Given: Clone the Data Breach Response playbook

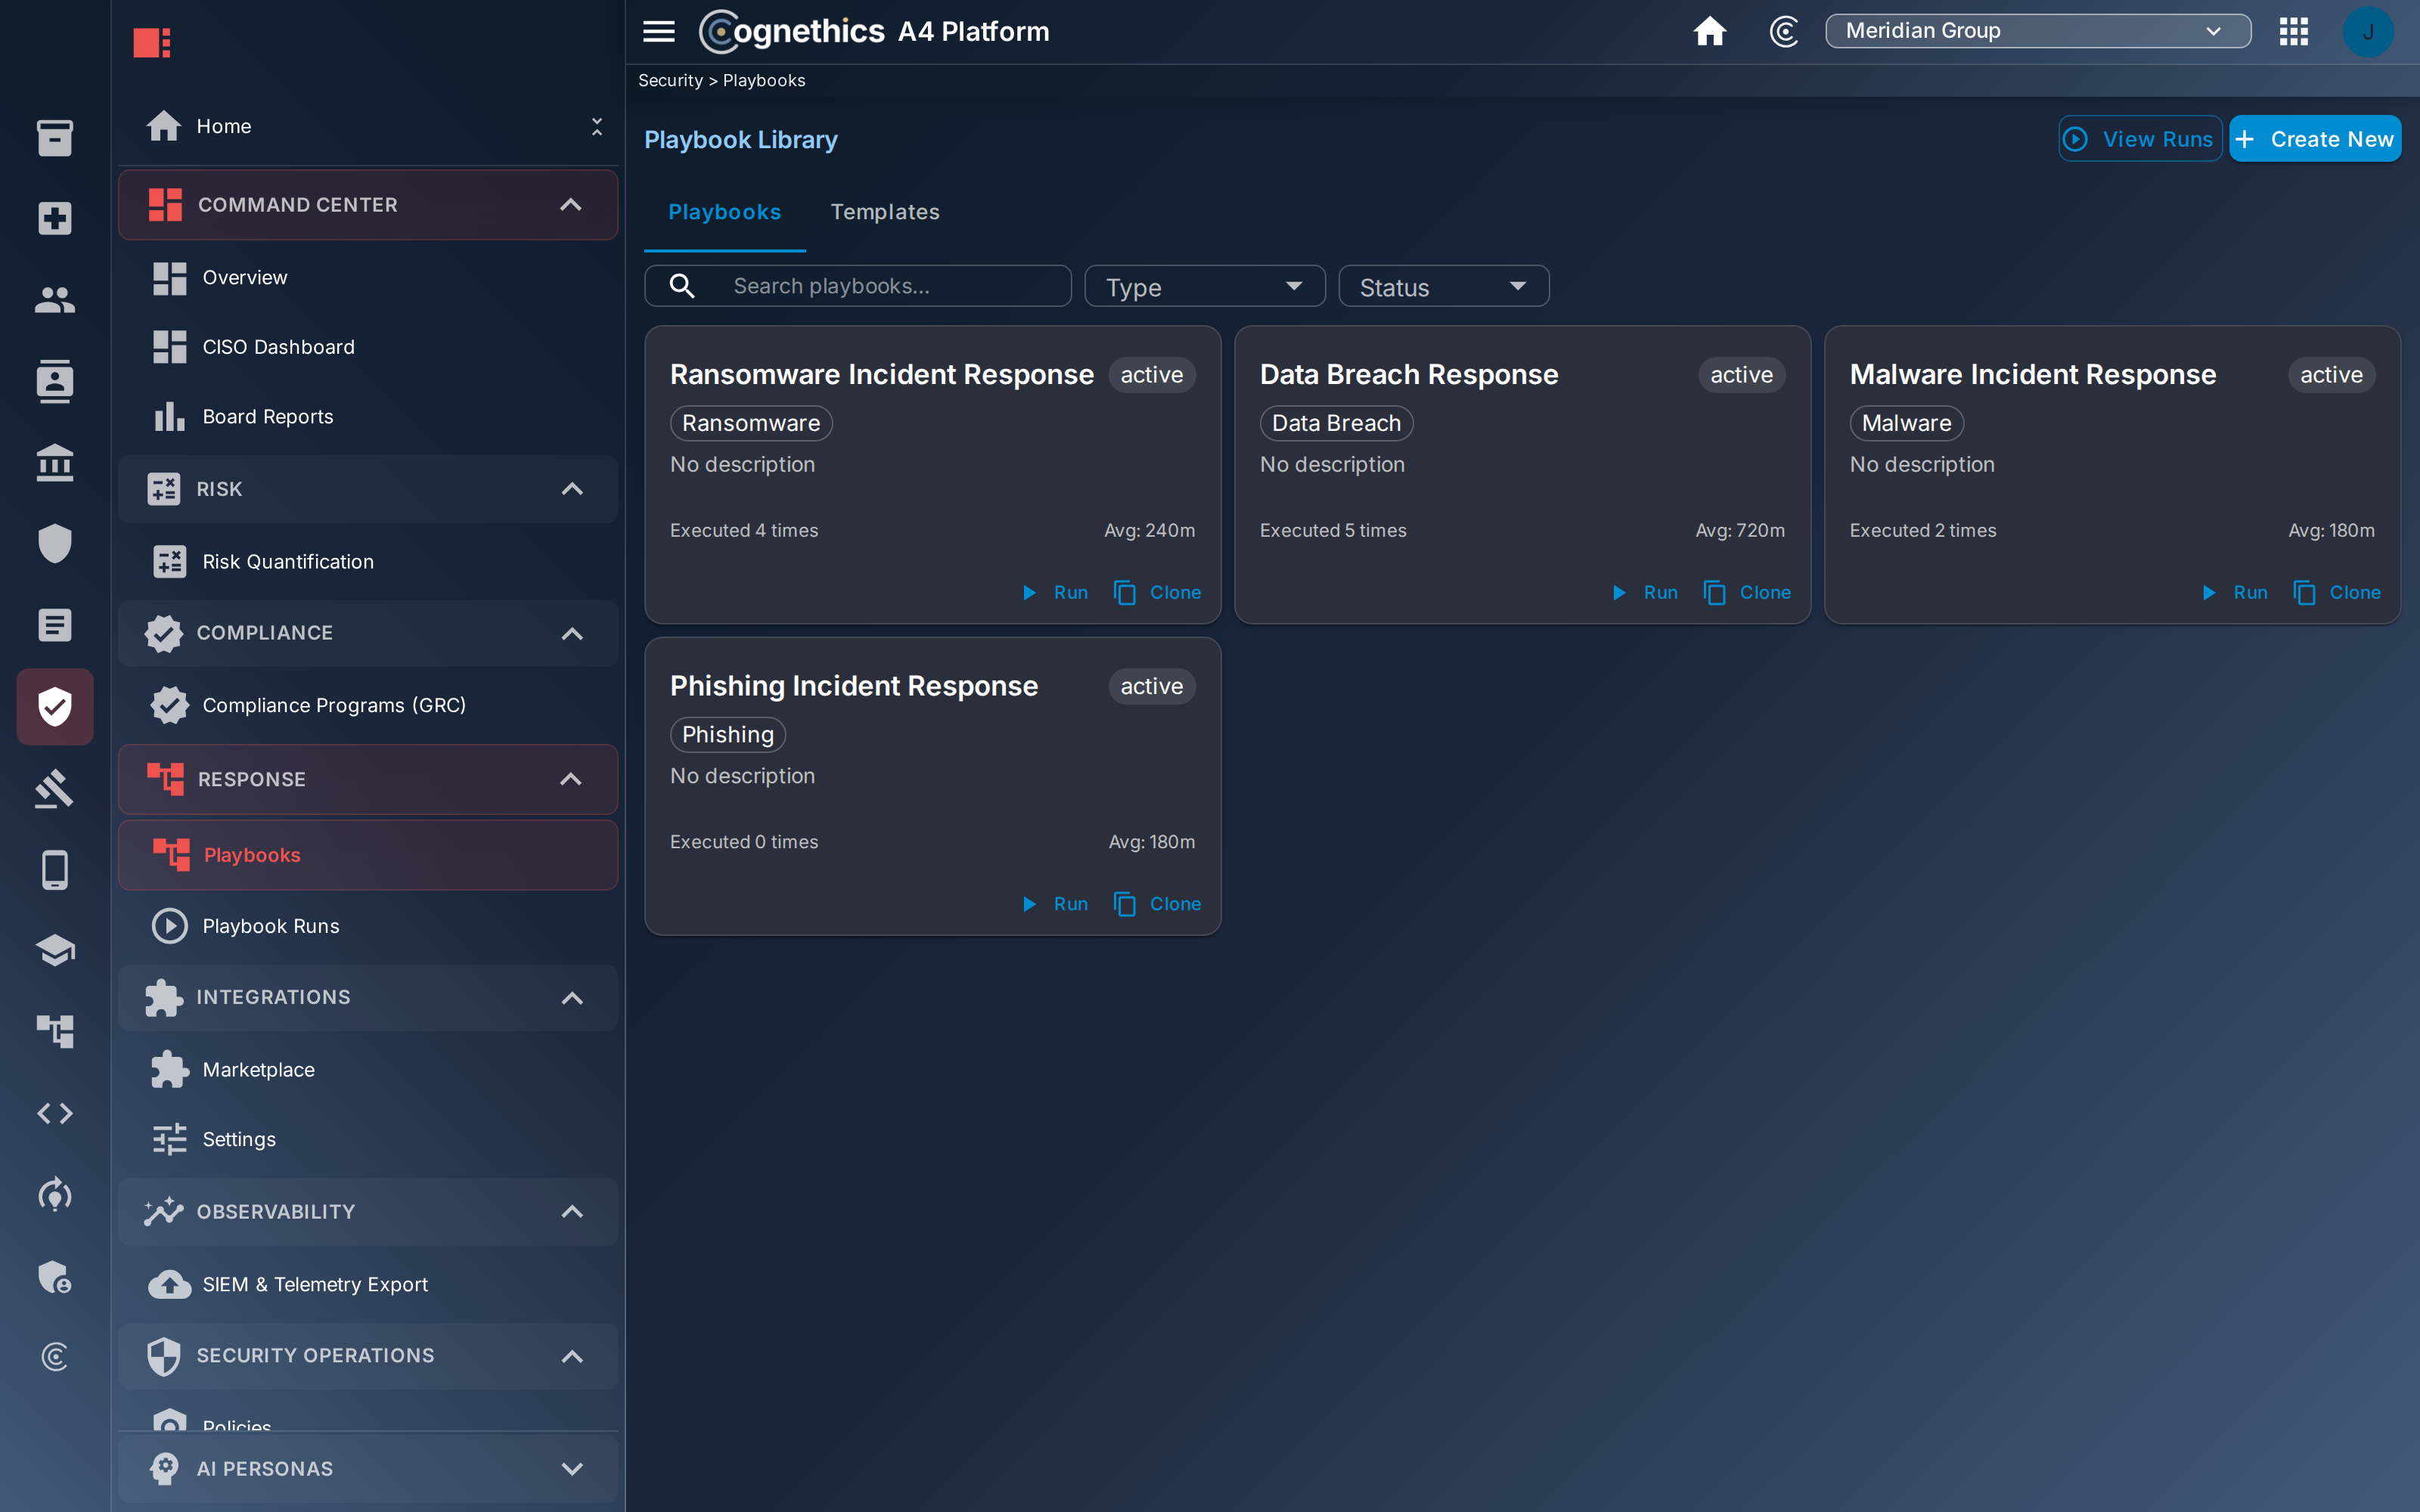Looking at the screenshot, I should (1747, 593).
